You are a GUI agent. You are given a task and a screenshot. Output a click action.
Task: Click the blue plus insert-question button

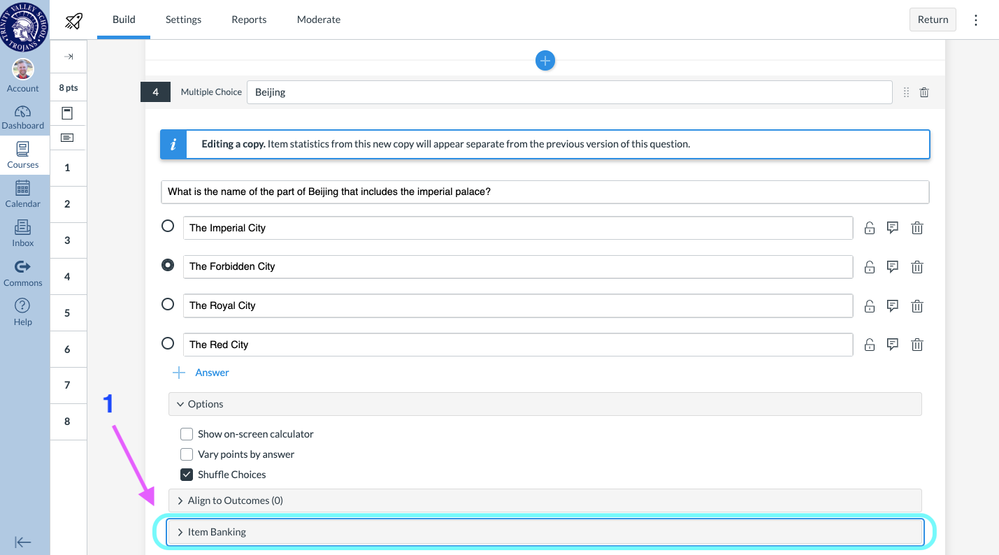(x=545, y=61)
